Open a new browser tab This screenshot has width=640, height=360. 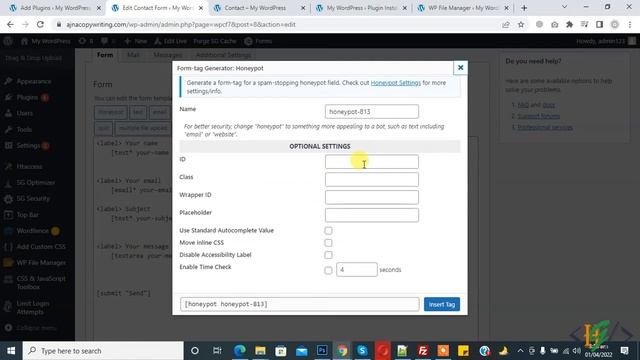tap(524, 8)
